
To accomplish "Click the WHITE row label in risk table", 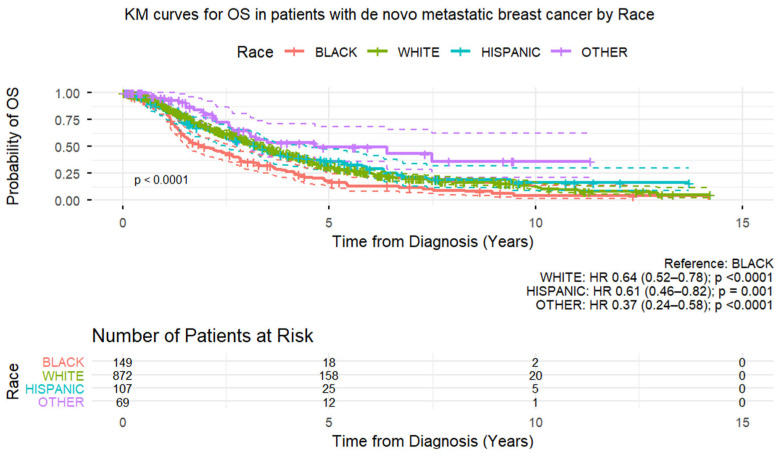I will (x=63, y=376).
